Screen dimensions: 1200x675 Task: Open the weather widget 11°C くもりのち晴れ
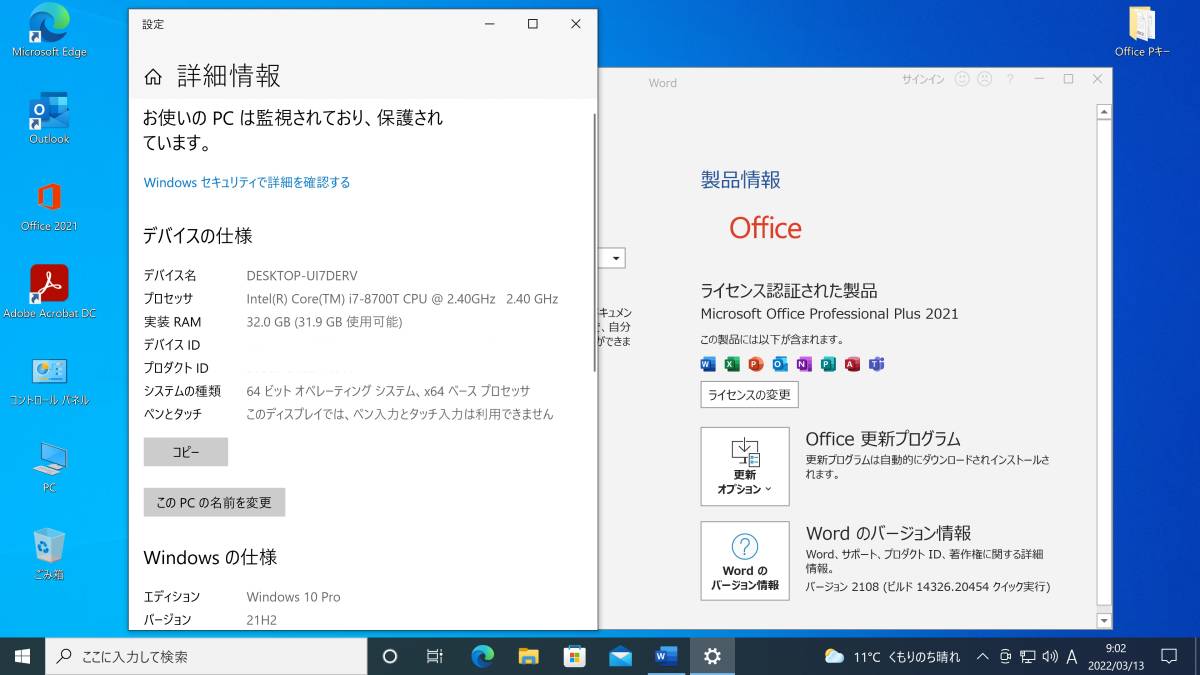892,657
